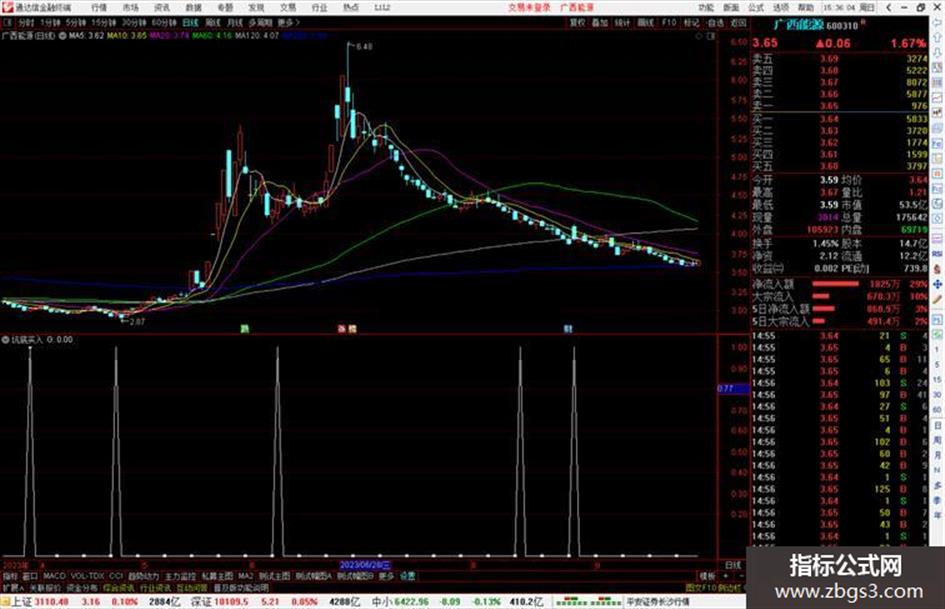Image resolution: width=945 pixels, height=609 pixels.
Task: Click the 上证 index in status bar
Action: pos(22,602)
